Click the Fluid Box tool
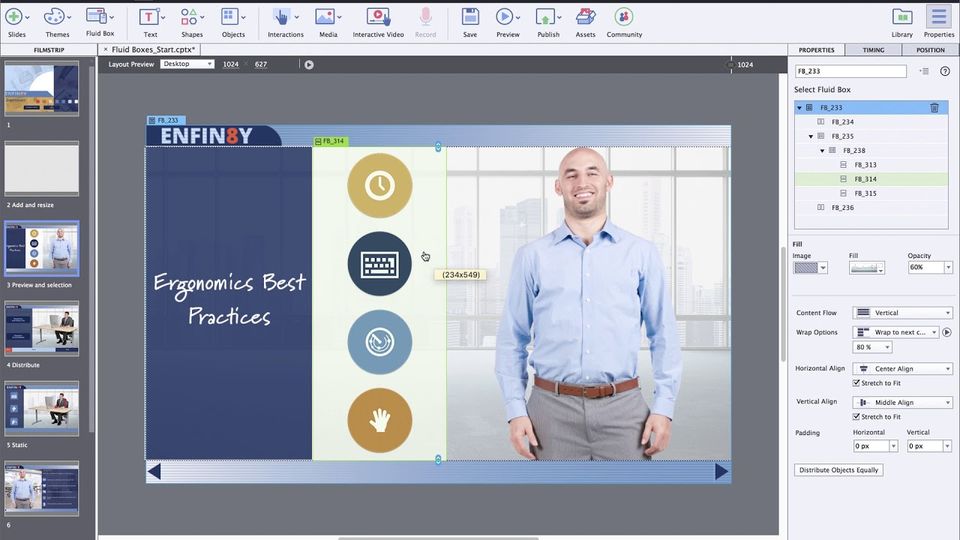 (x=100, y=22)
